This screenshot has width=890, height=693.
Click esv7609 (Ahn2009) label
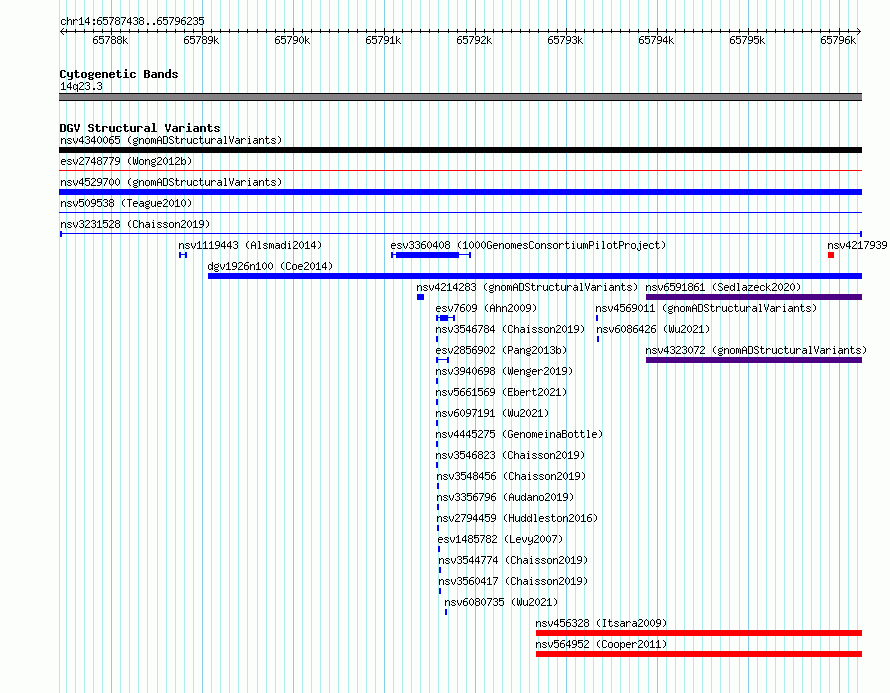click(x=486, y=308)
